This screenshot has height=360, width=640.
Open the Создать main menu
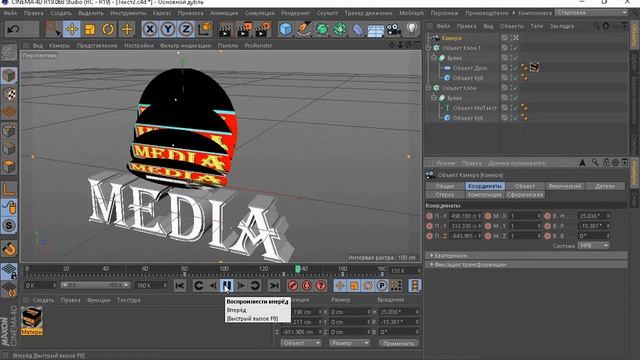tap(61, 13)
